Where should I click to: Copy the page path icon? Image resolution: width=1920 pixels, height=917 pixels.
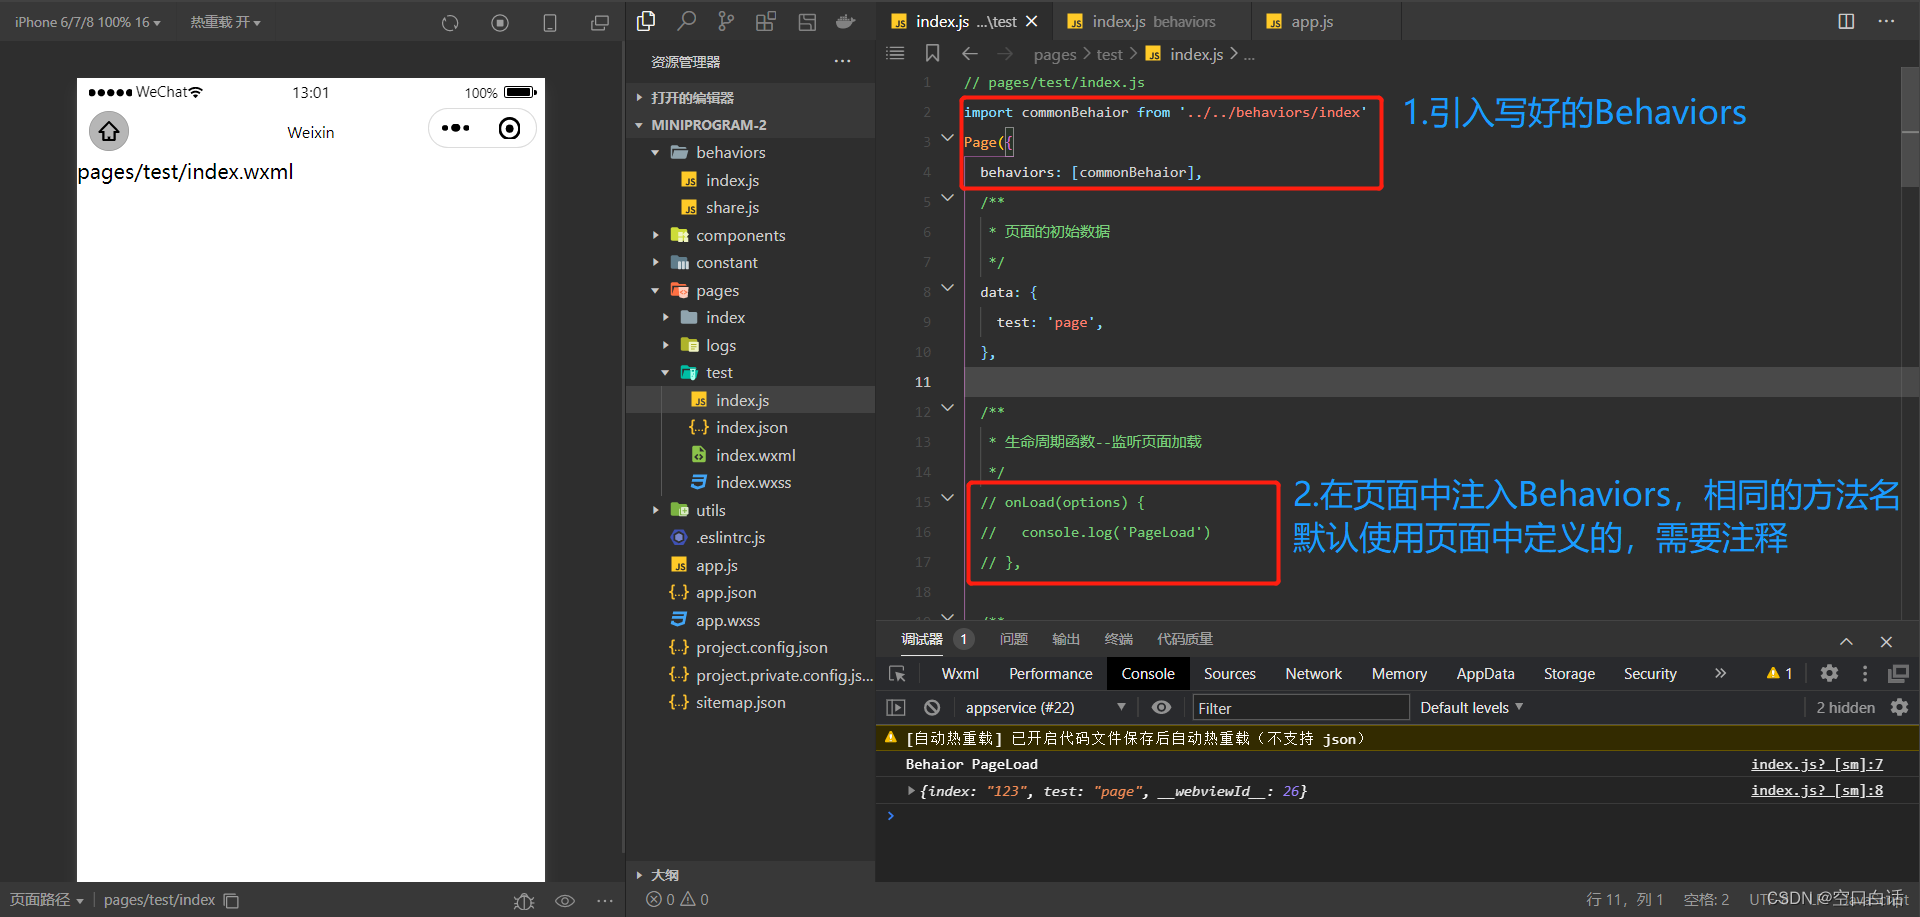[231, 900]
